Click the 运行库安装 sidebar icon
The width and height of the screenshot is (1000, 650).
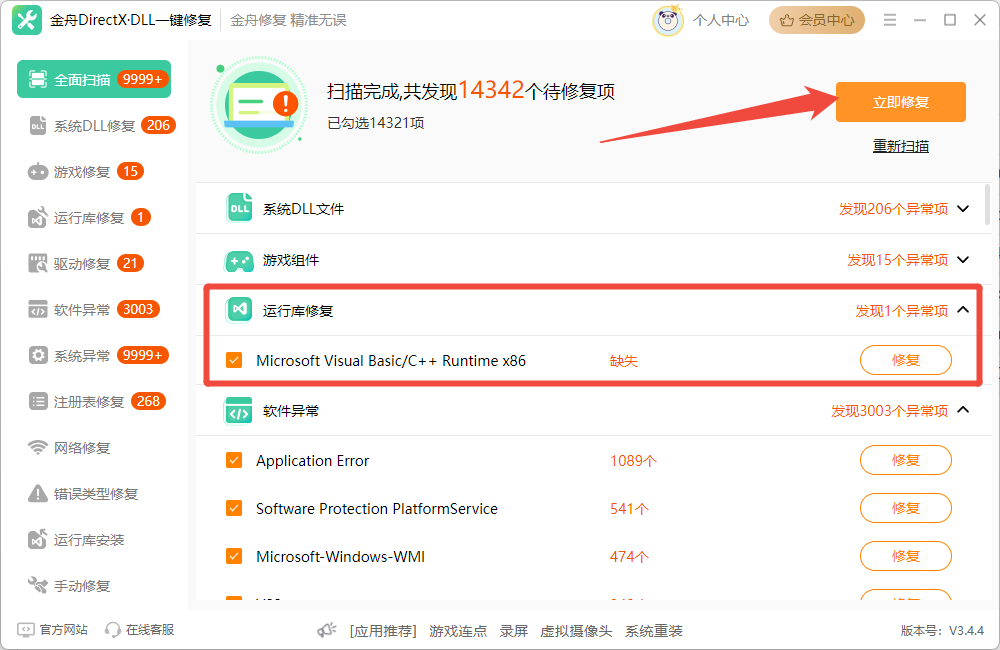pos(38,539)
